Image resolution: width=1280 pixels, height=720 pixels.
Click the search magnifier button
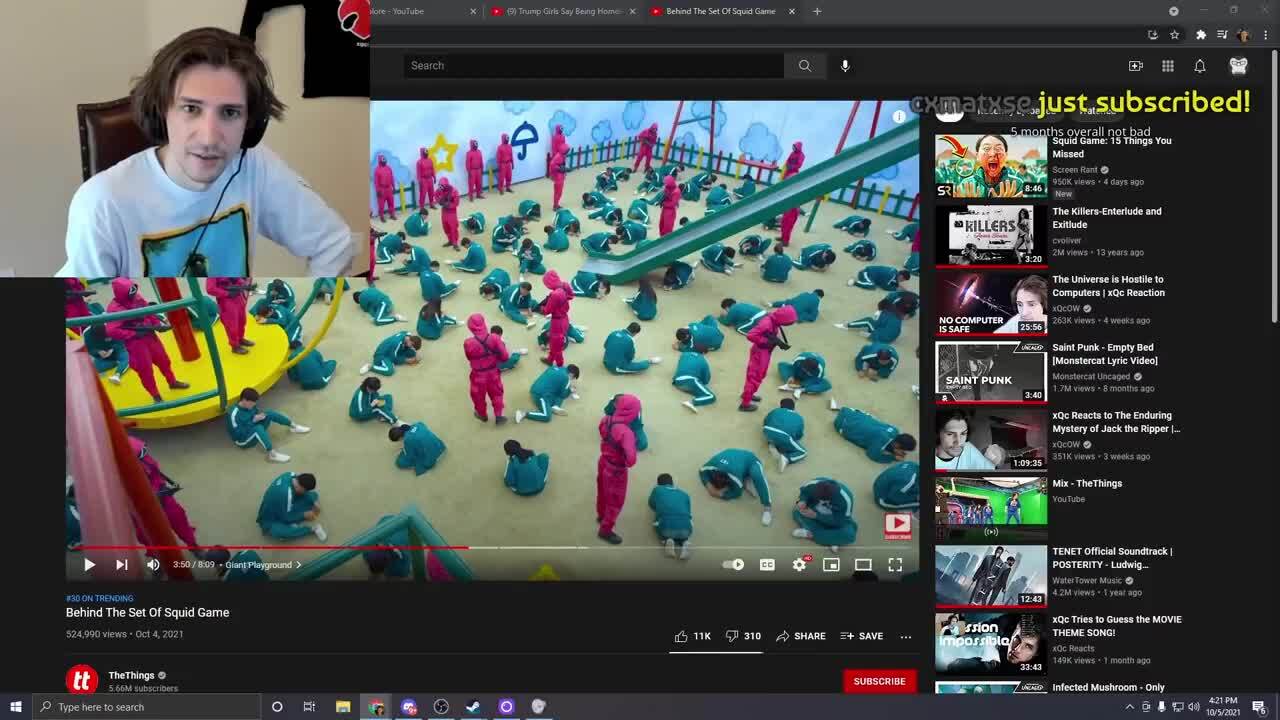(x=804, y=66)
